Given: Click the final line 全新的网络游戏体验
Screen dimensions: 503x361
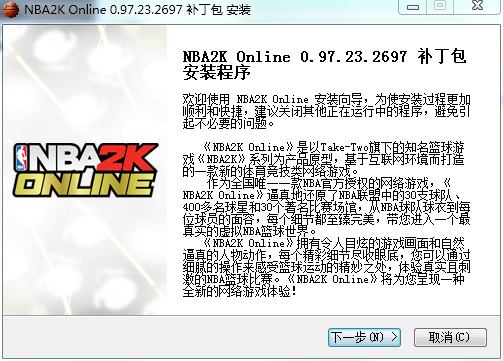Looking at the screenshot, I should [x=239, y=291].
